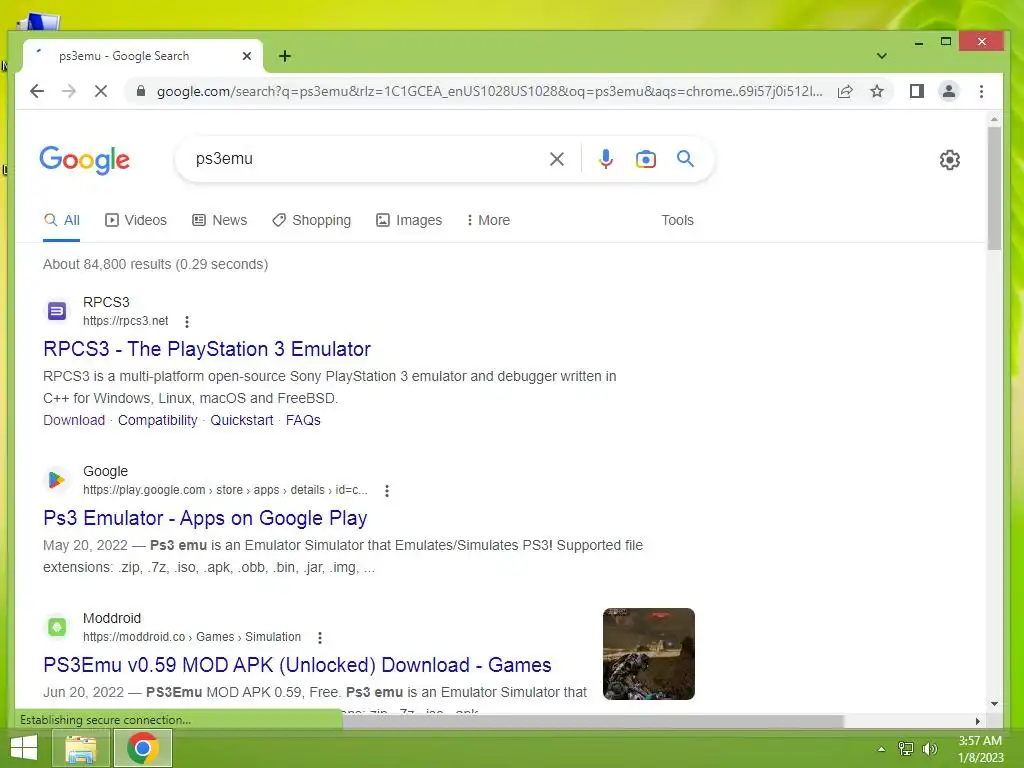Open the RPCS3 FAQs sitelink
1024x768 pixels.
(303, 420)
